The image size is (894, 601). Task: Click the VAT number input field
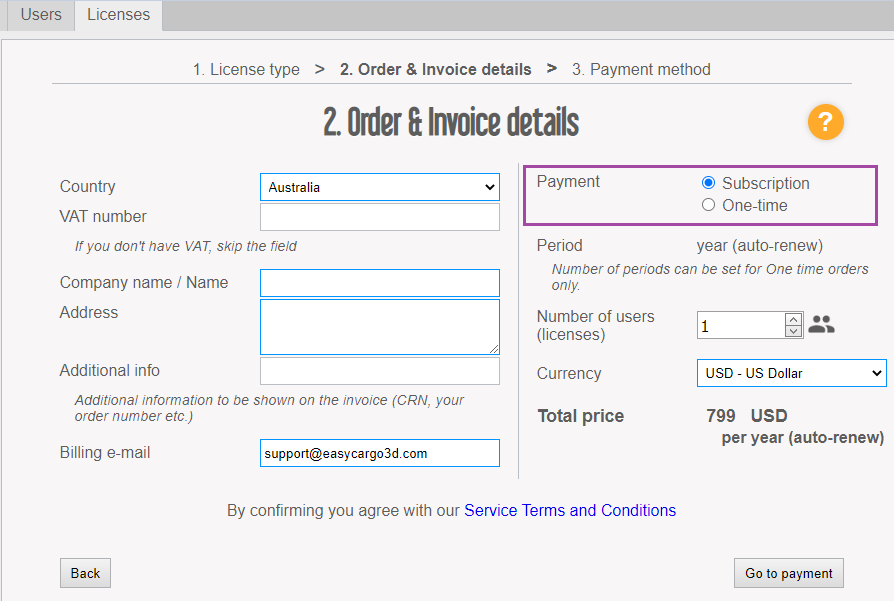(379, 217)
